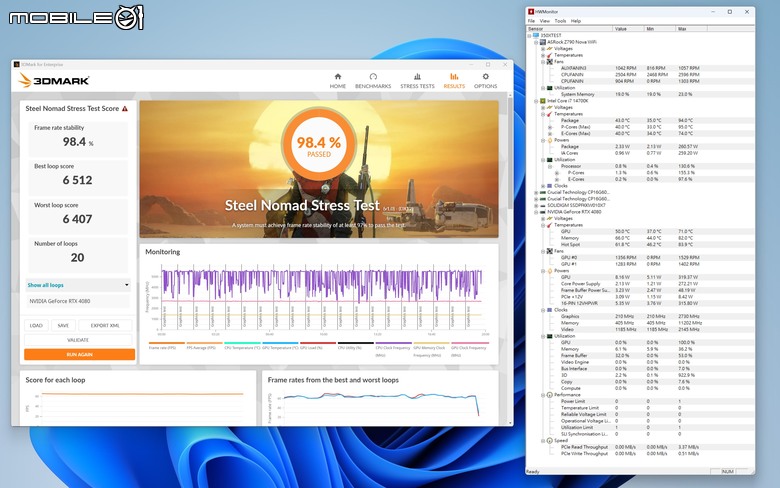Open the Show all loops dropdown
The height and width of the screenshot is (488, 780).
pos(78,285)
